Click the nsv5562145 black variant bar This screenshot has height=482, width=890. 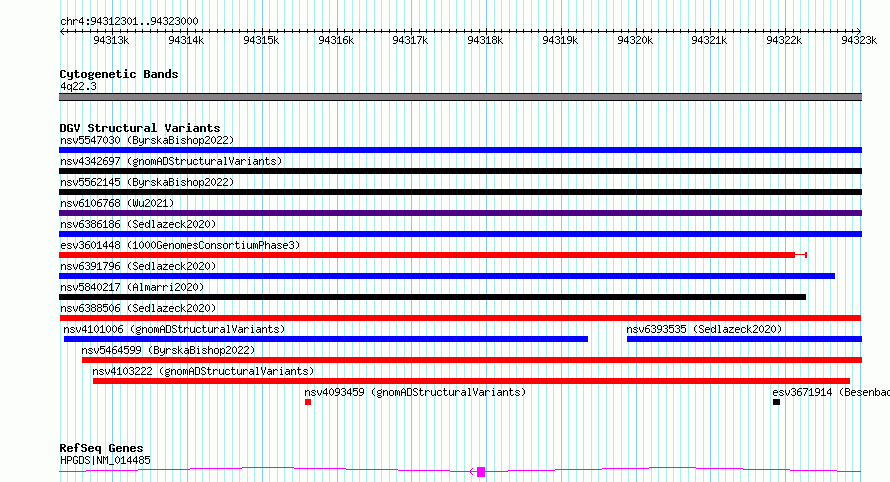460,192
